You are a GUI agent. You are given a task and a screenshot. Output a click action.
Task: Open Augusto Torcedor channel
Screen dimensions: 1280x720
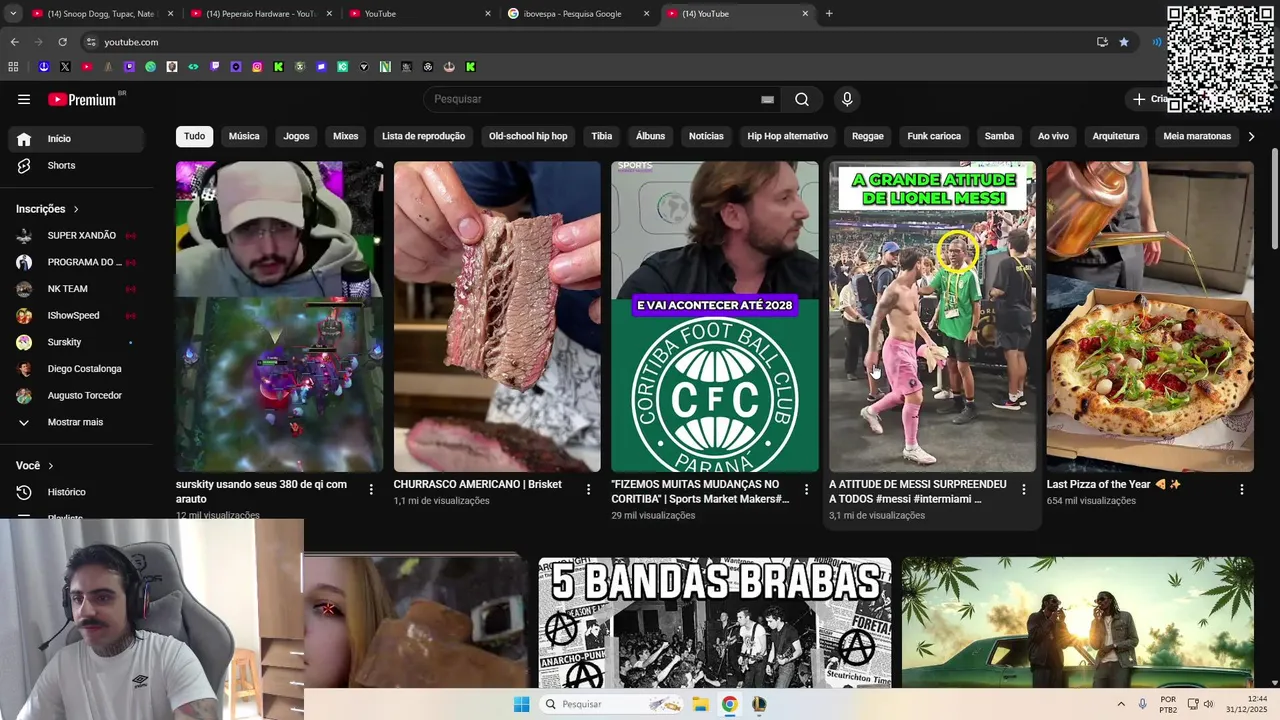tap(76, 396)
